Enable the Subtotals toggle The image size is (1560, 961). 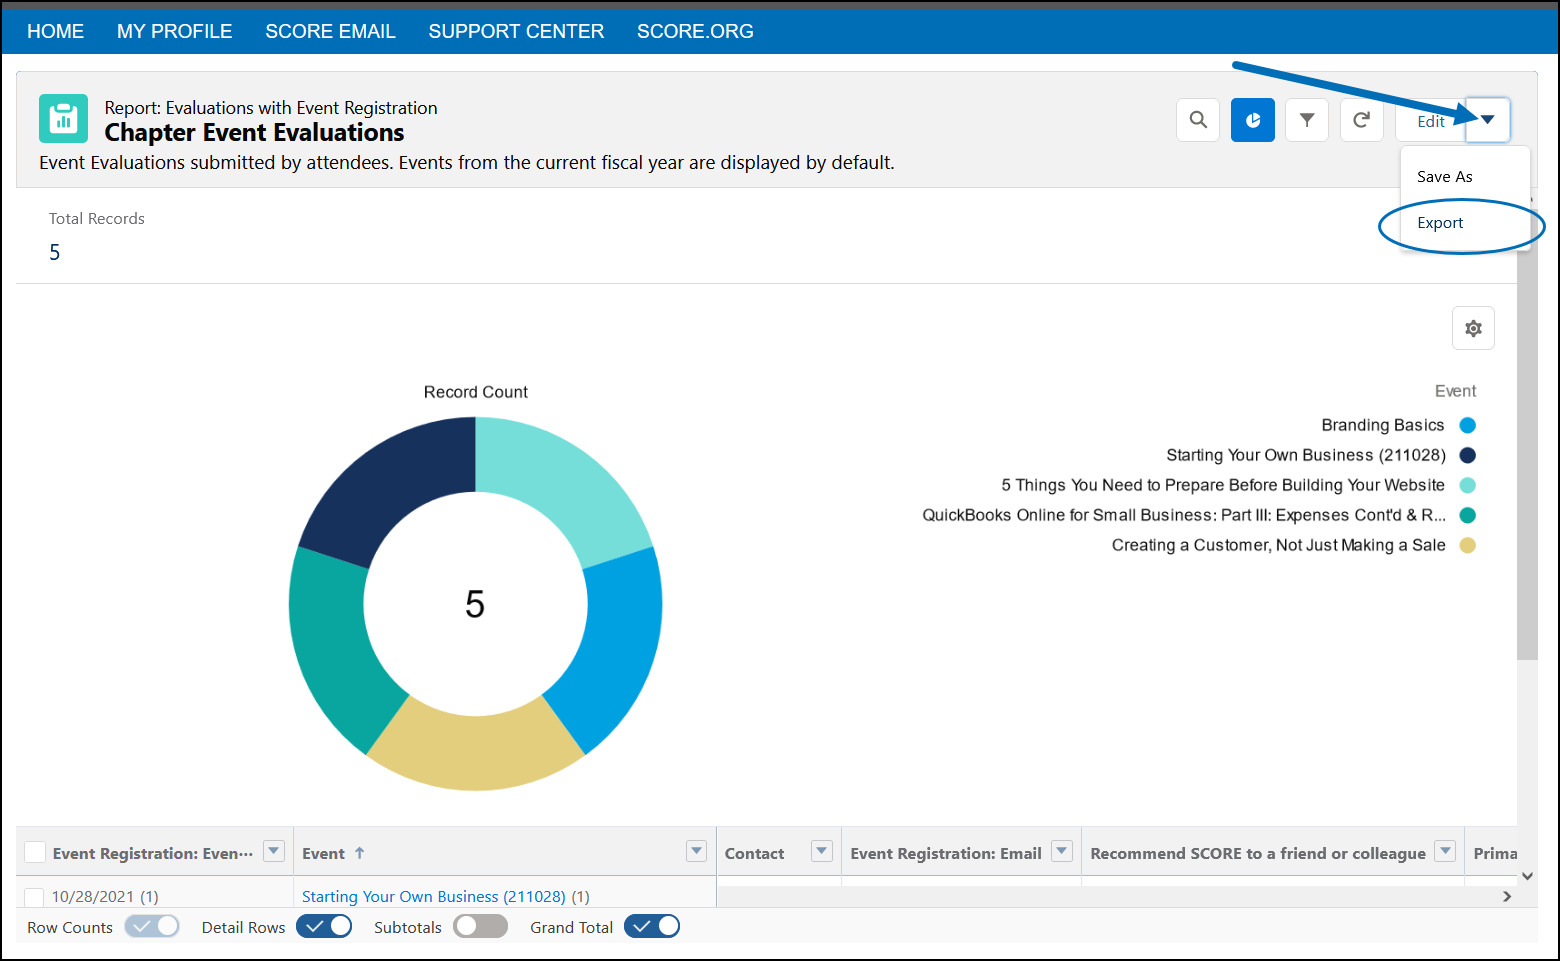pos(480,927)
